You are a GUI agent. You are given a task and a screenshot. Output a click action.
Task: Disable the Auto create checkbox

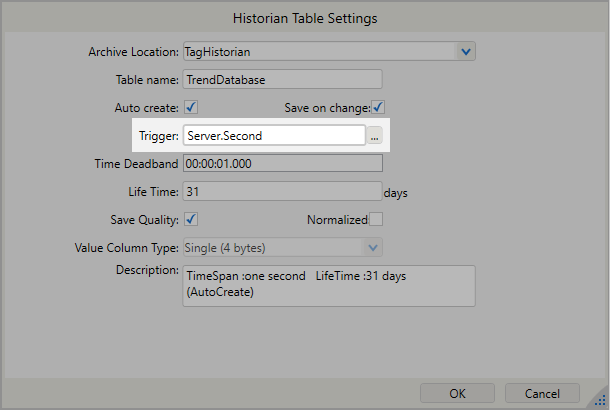point(191,107)
